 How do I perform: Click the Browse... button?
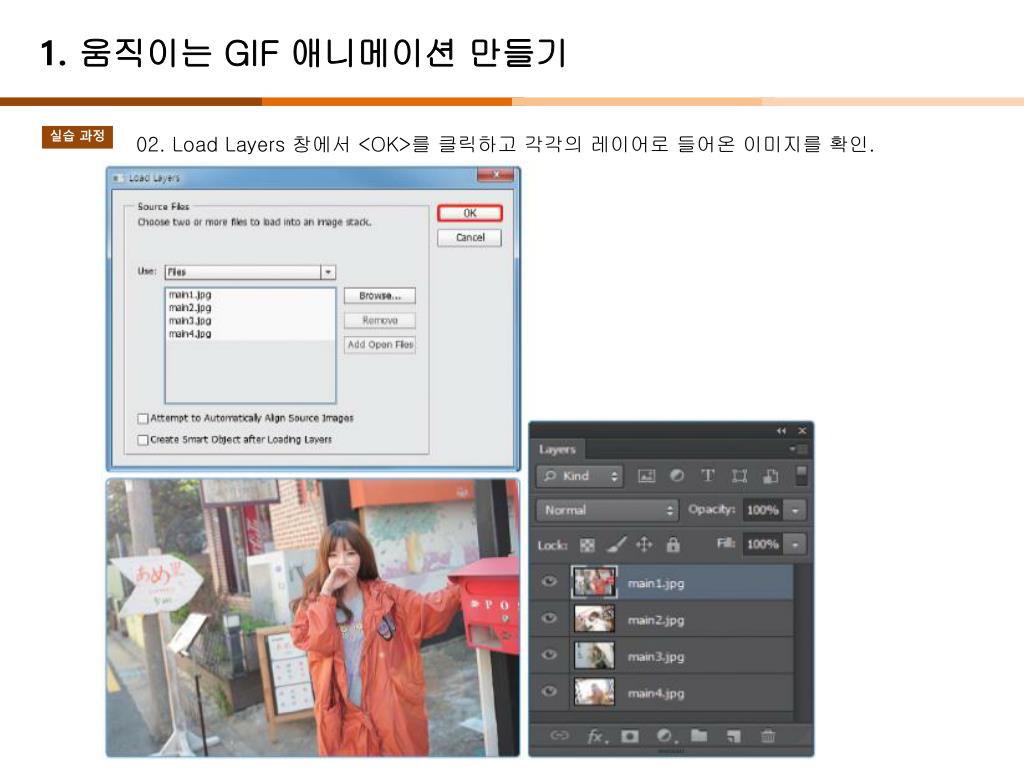[x=379, y=296]
